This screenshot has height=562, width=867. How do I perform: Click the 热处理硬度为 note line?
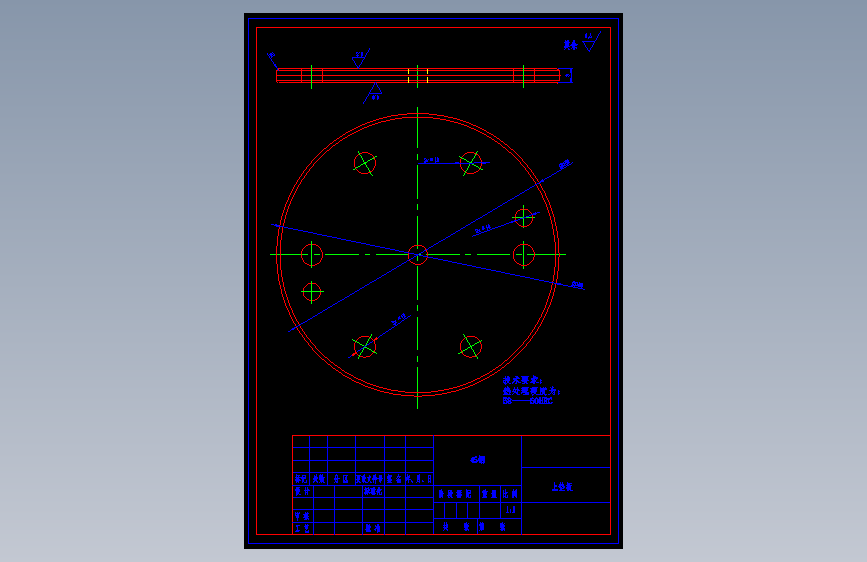tap(531, 391)
